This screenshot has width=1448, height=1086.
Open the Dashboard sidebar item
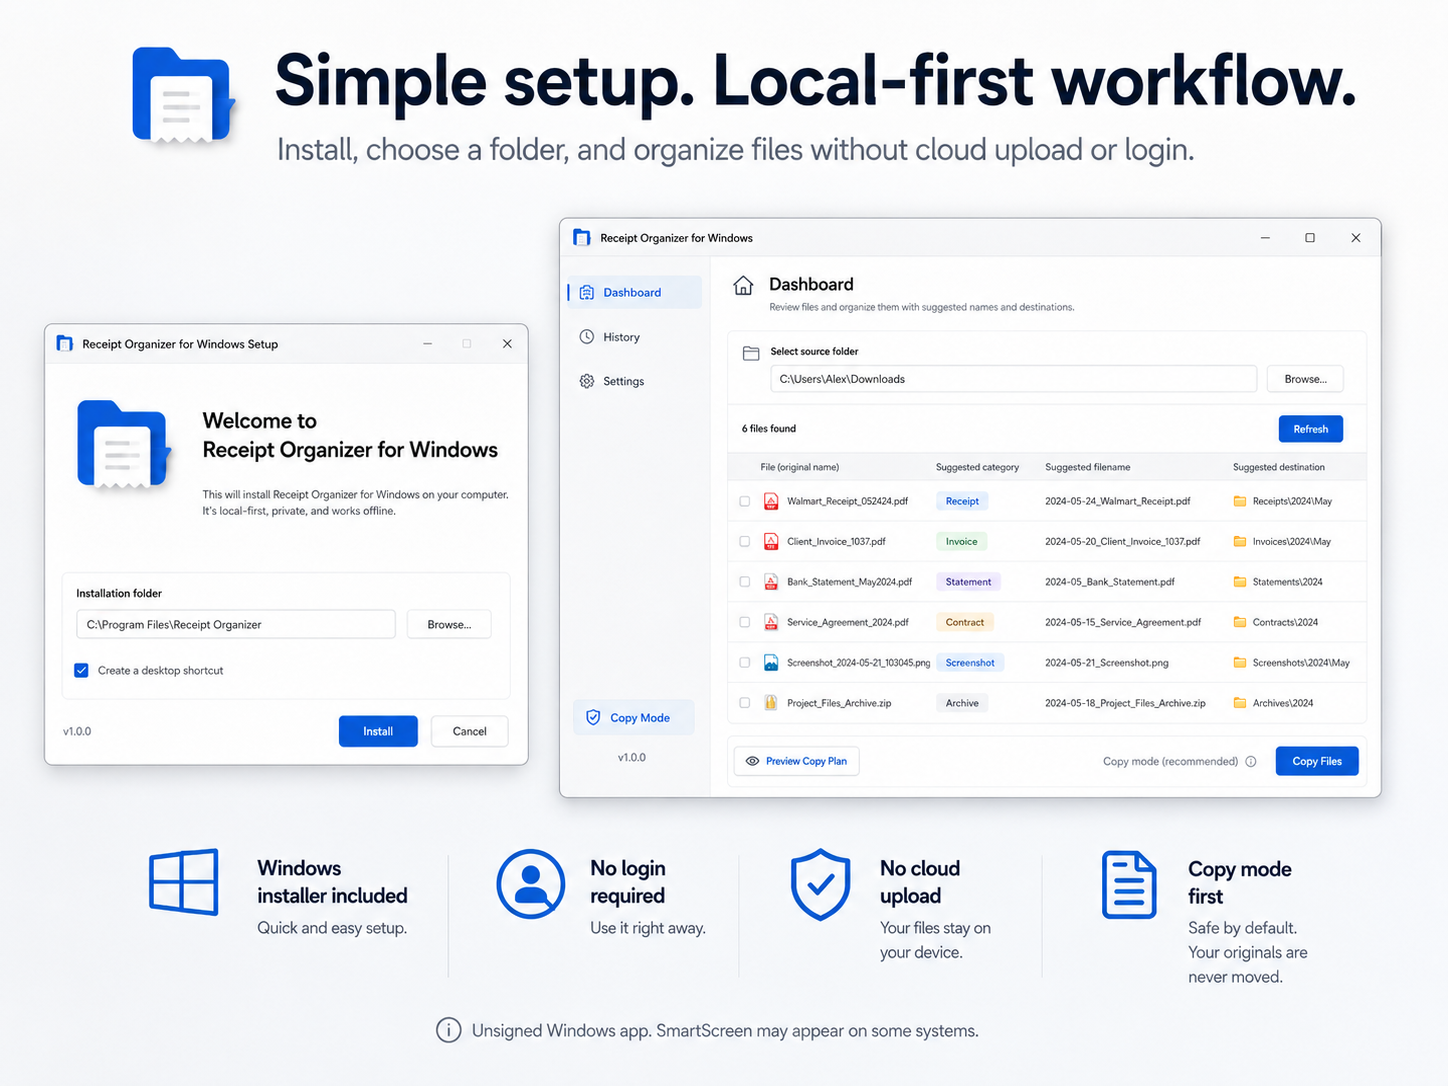pos(634,292)
